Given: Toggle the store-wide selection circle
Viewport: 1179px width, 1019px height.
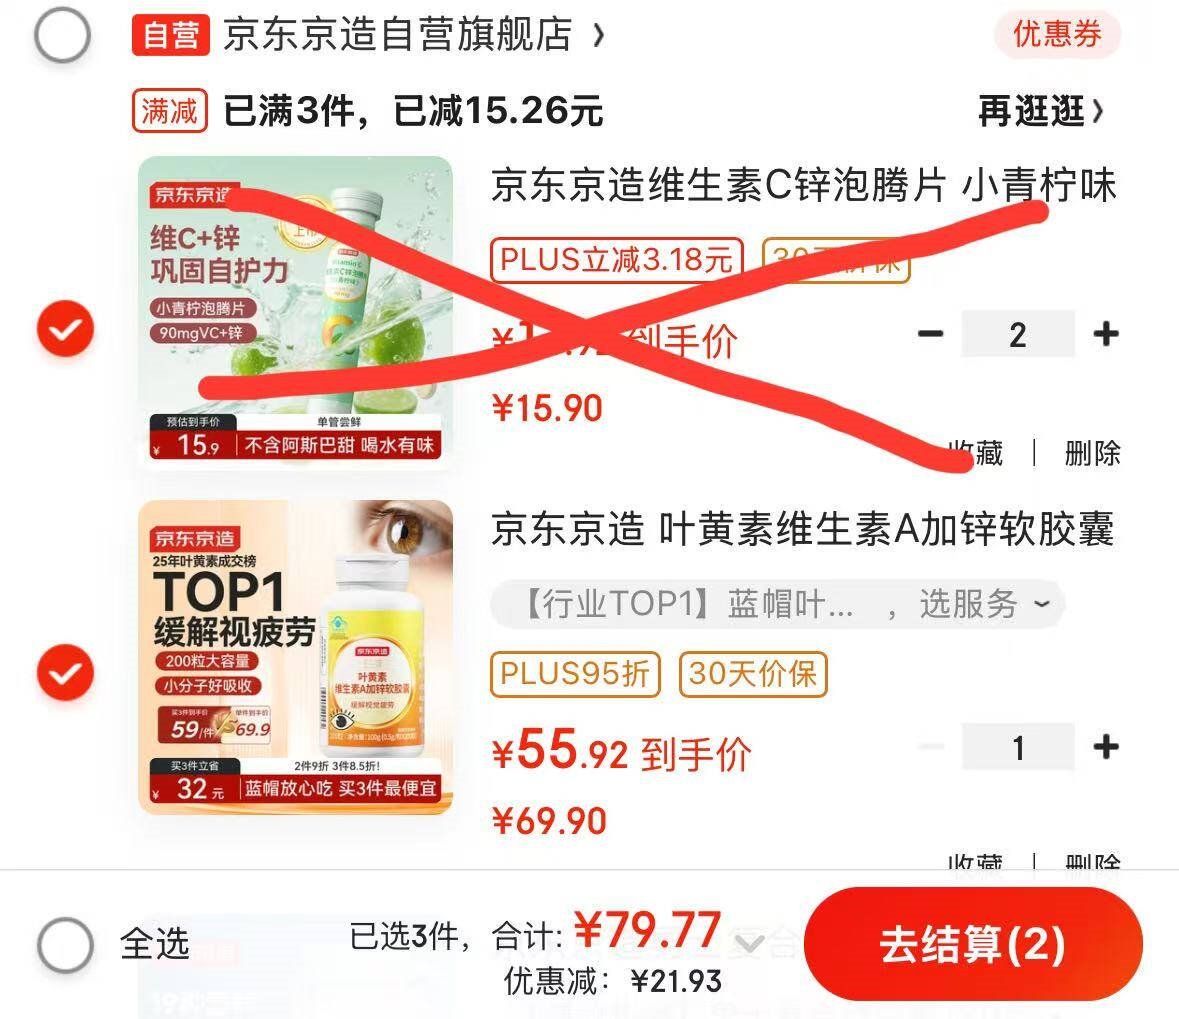Looking at the screenshot, I should (x=62, y=35).
